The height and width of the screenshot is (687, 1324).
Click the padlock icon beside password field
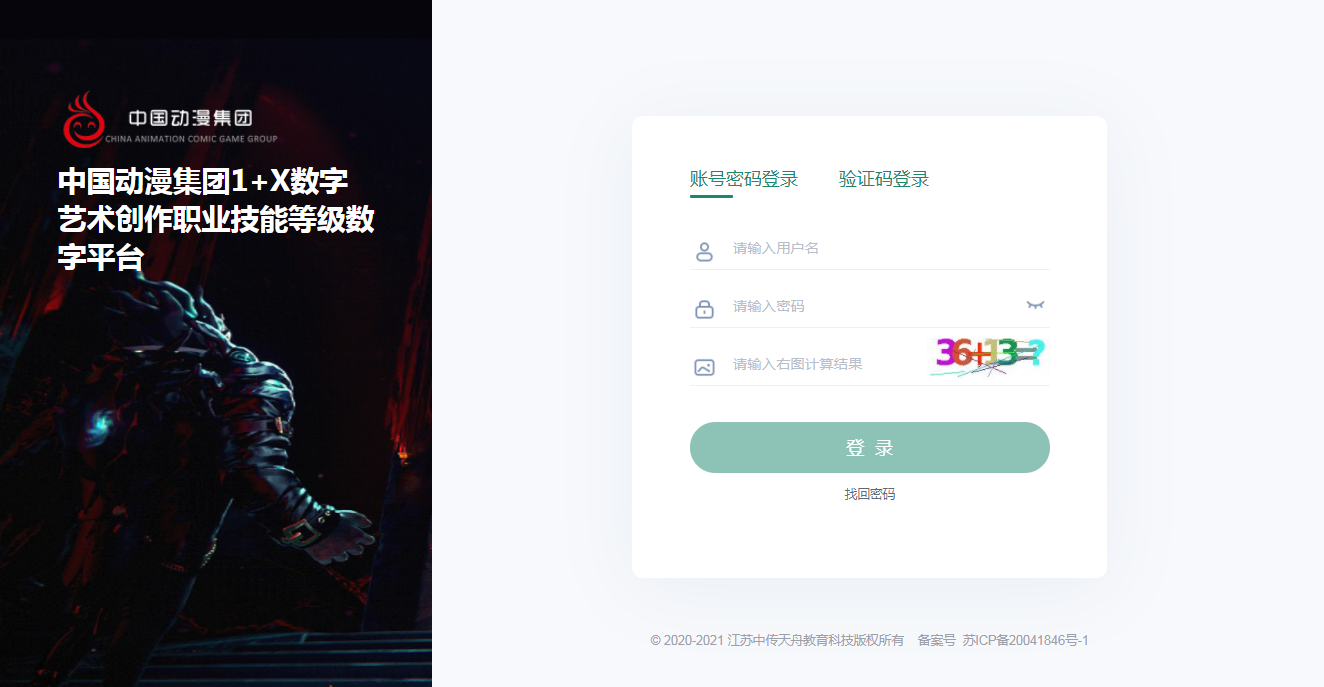click(x=704, y=310)
